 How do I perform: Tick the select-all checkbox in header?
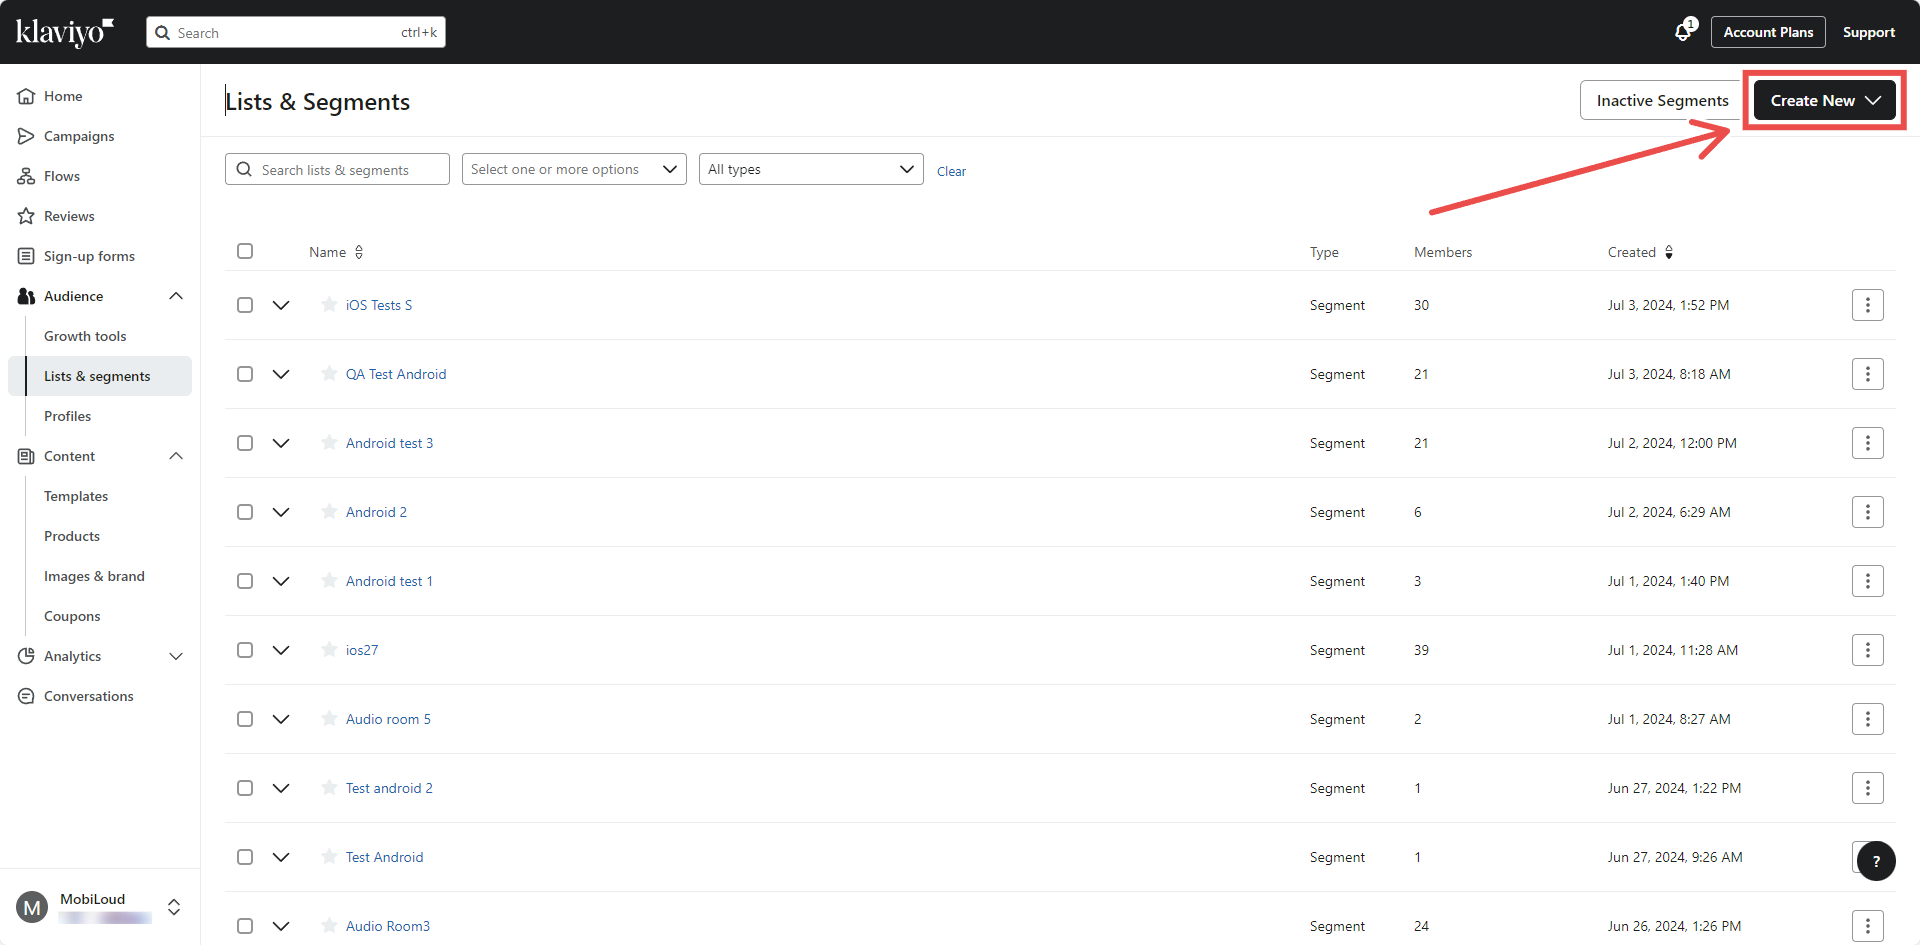click(x=245, y=251)
